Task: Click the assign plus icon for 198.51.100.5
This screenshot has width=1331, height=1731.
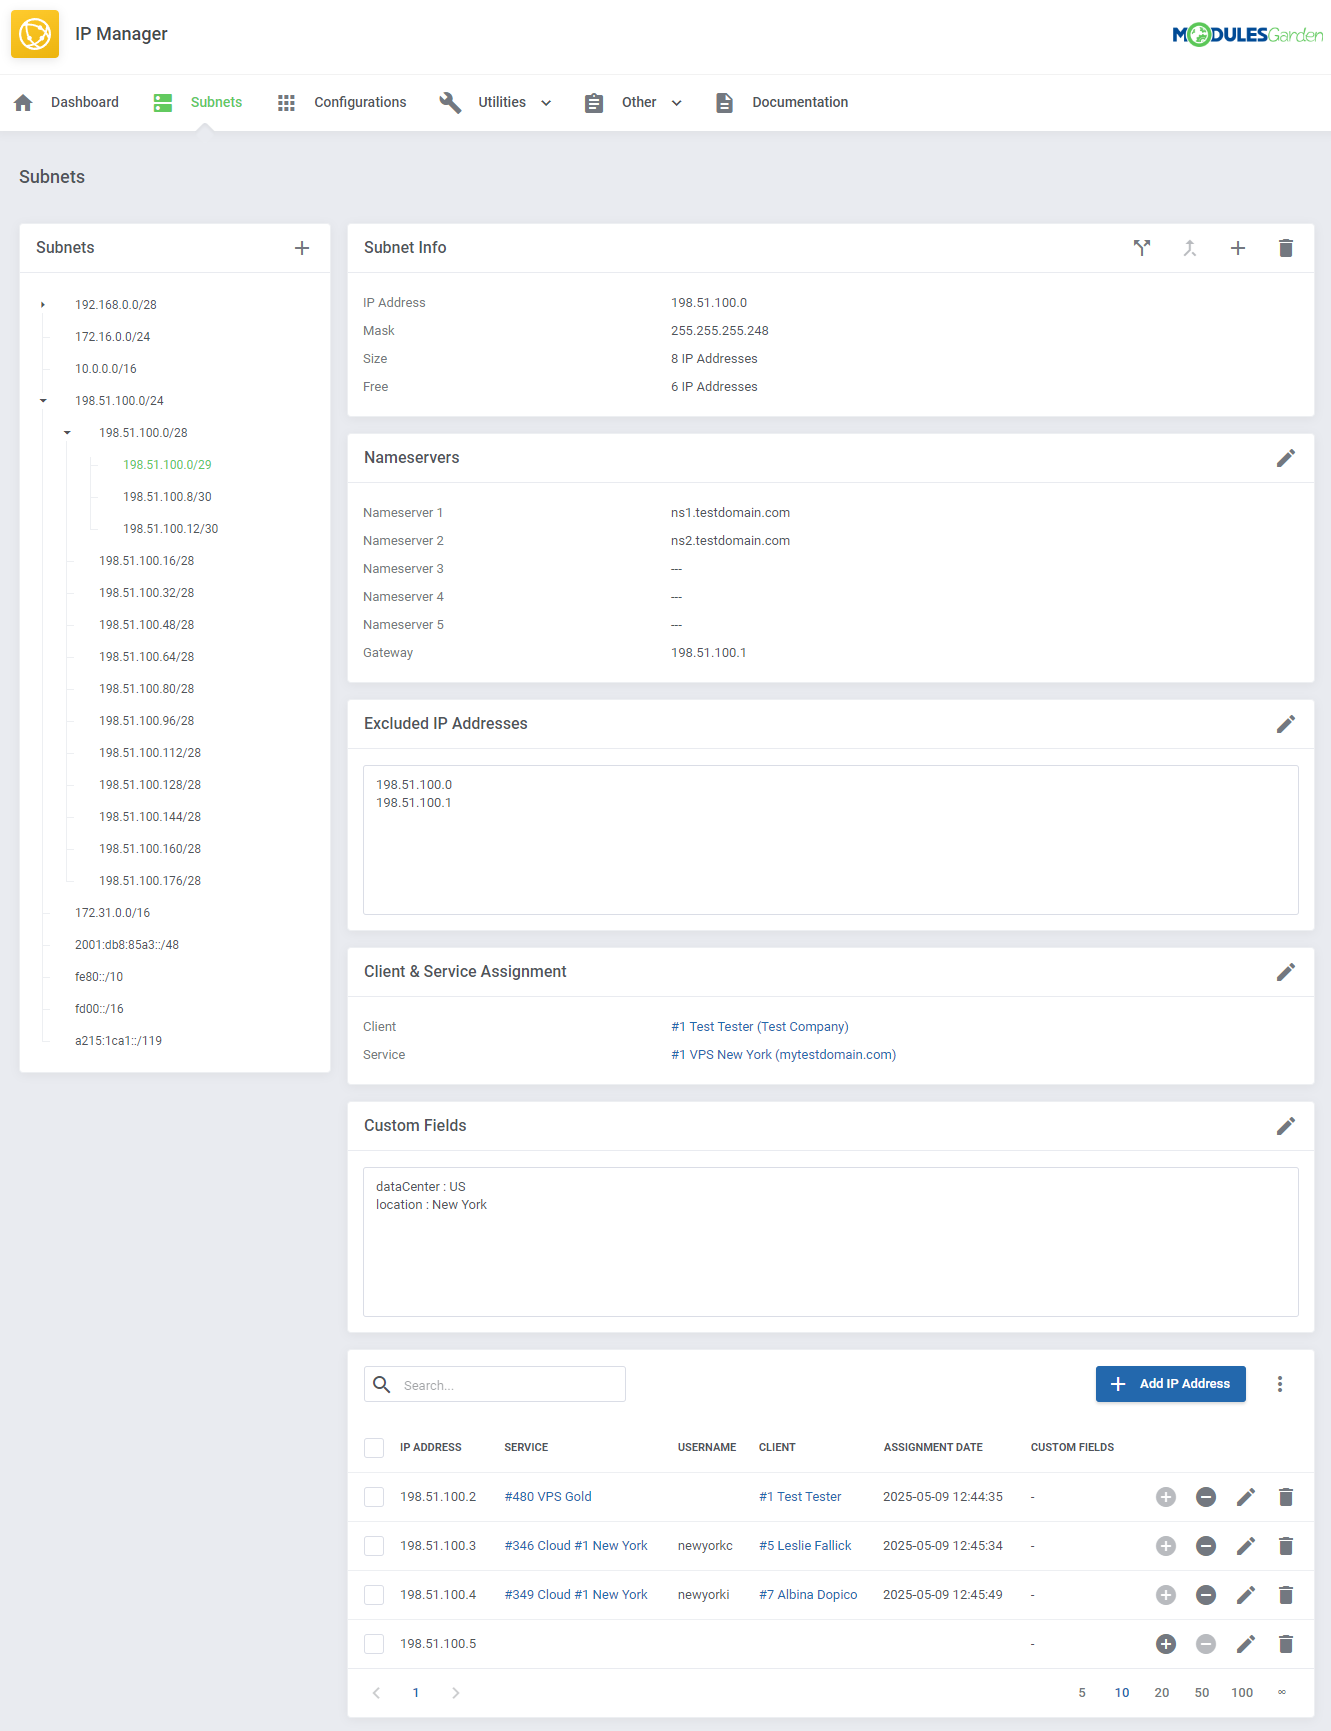Action: click(x=1165, y=1644)
